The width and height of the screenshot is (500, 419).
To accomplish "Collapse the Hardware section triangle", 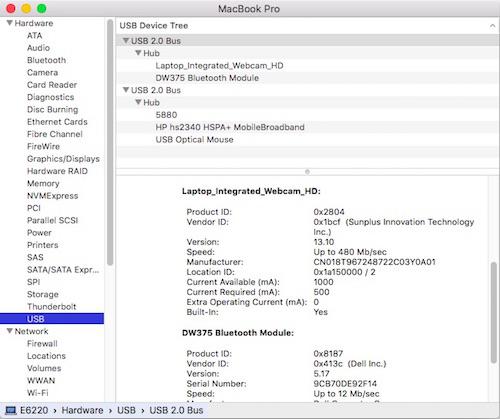I will (10, 23).
